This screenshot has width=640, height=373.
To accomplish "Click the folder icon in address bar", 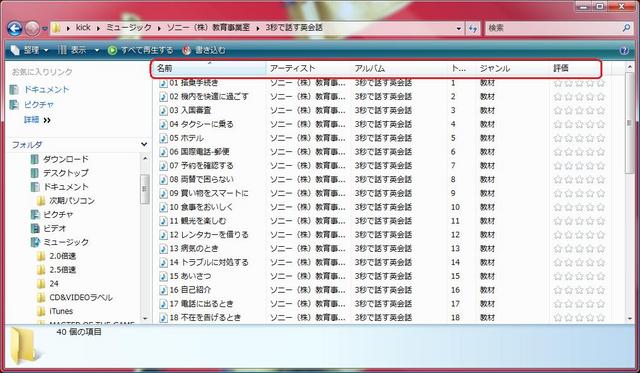I will point(57,28).
